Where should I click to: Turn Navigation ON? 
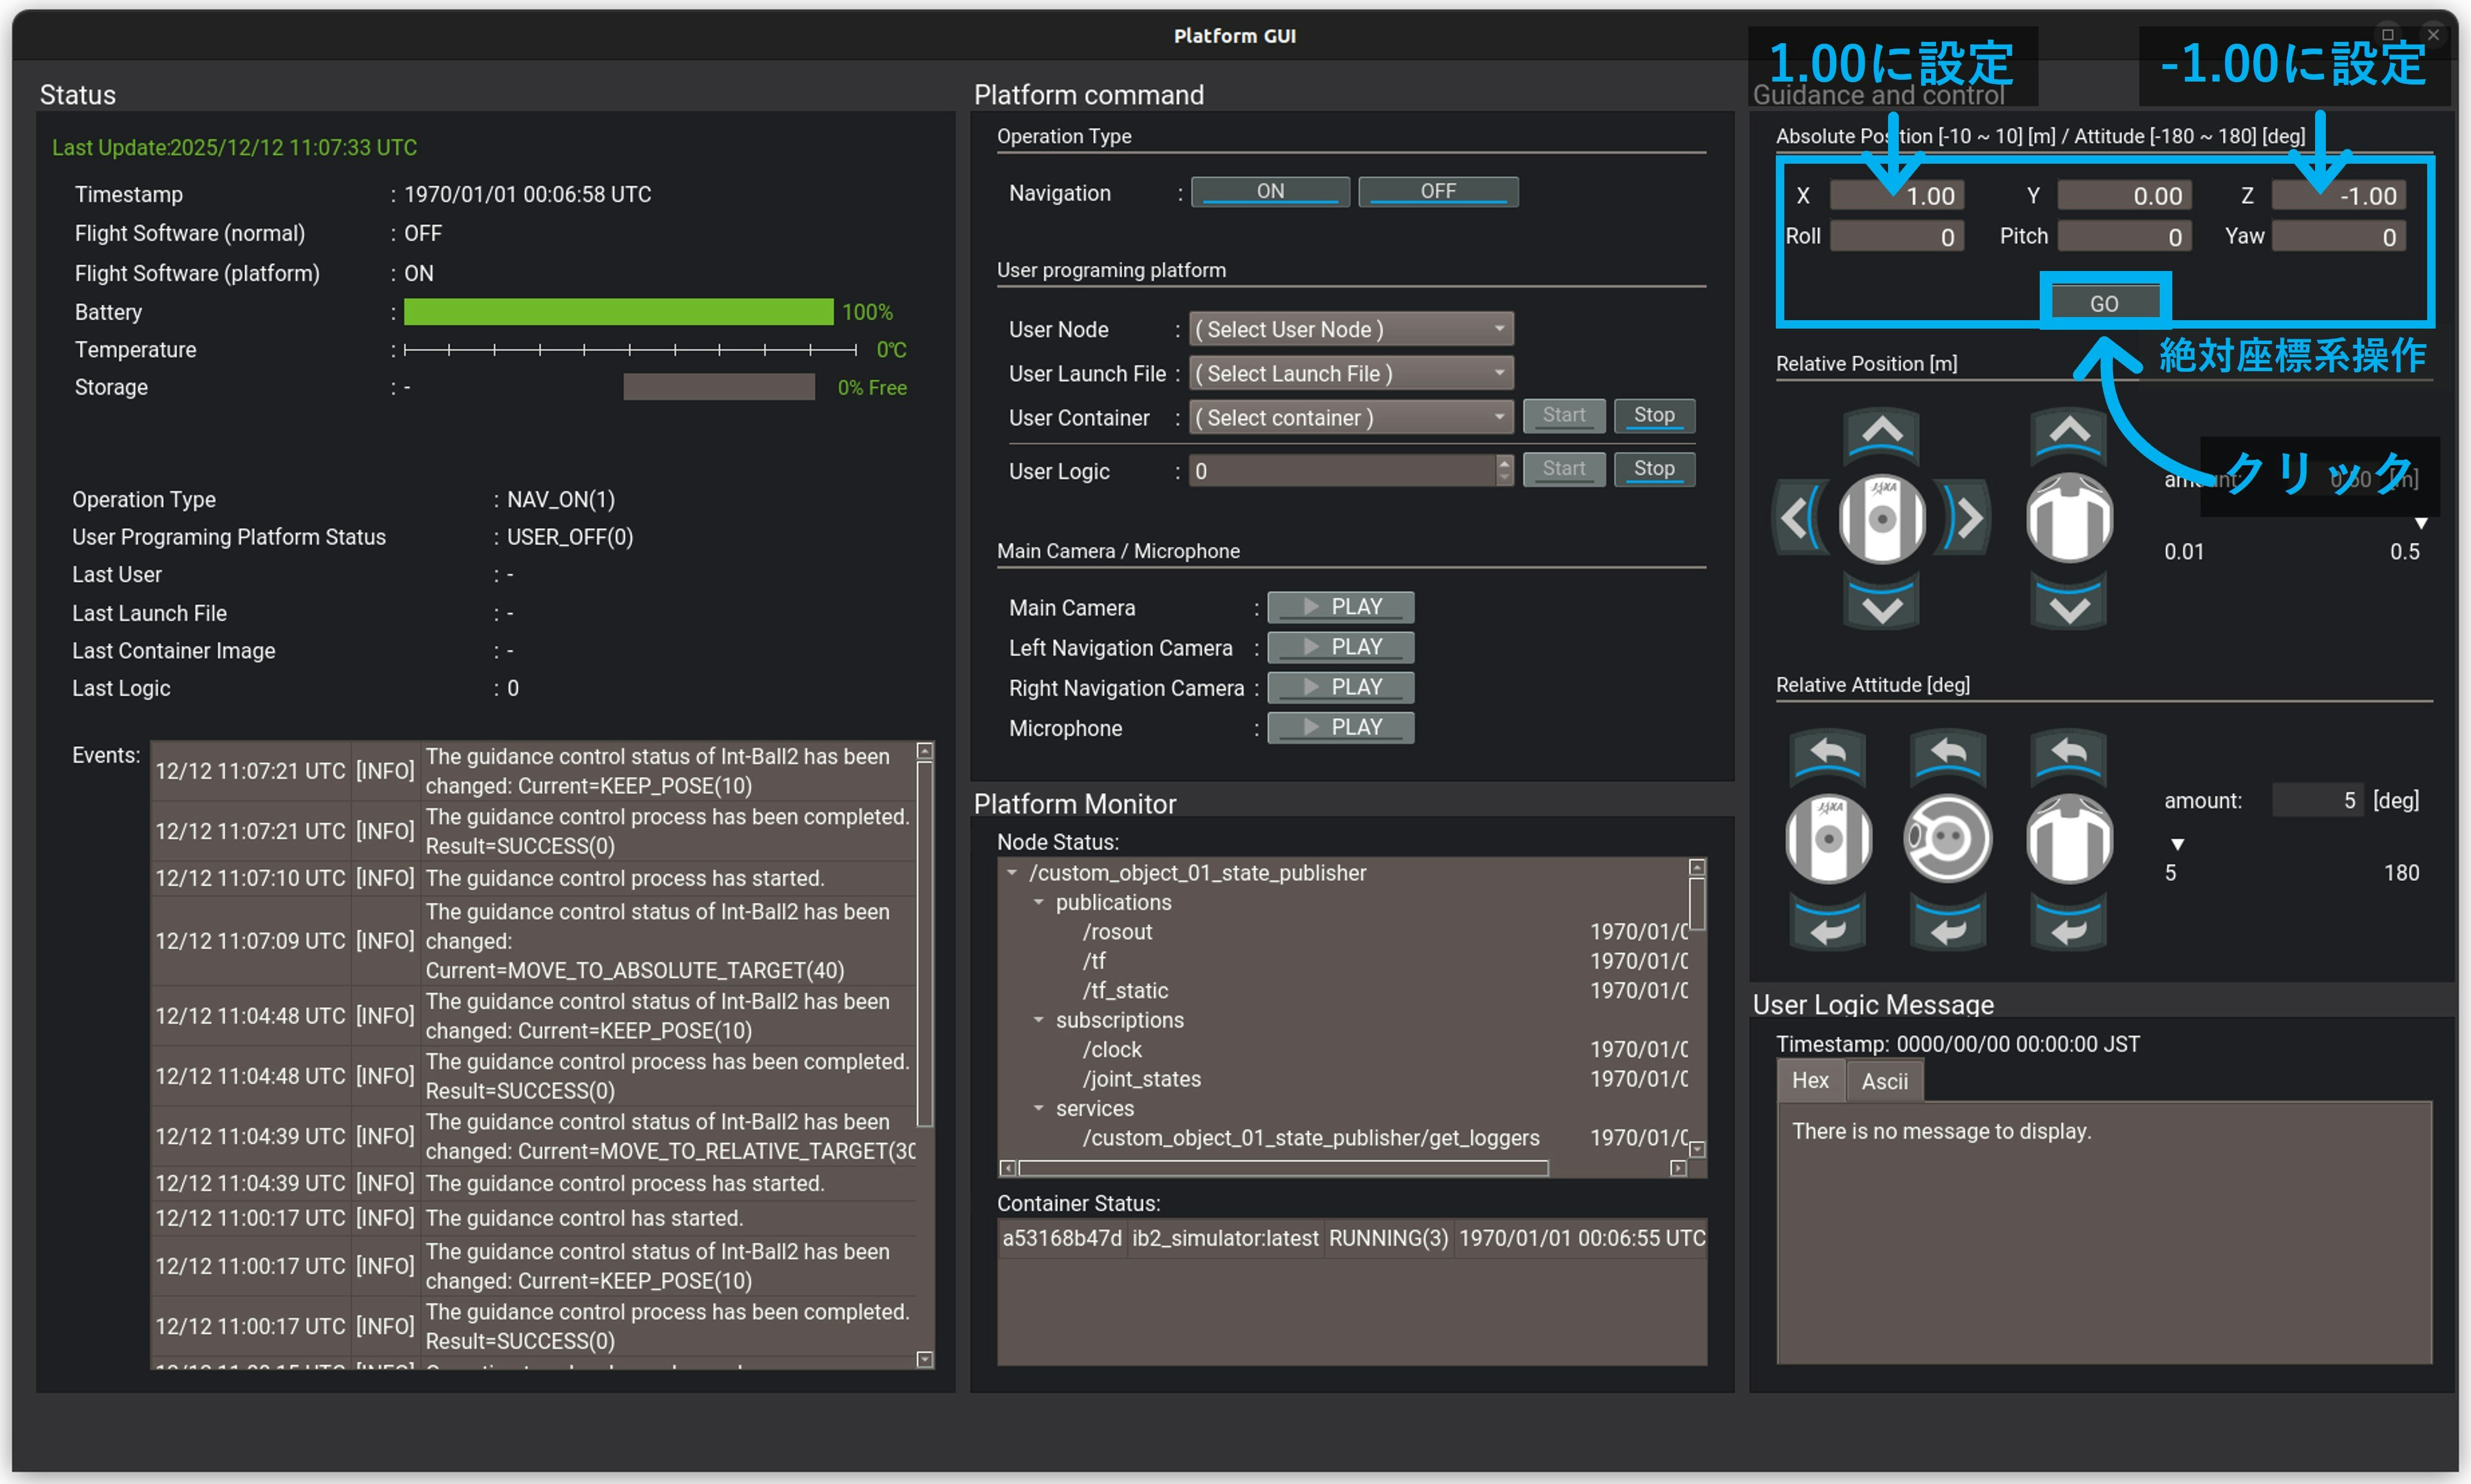pyautogui.click(x=1270, y=191)
